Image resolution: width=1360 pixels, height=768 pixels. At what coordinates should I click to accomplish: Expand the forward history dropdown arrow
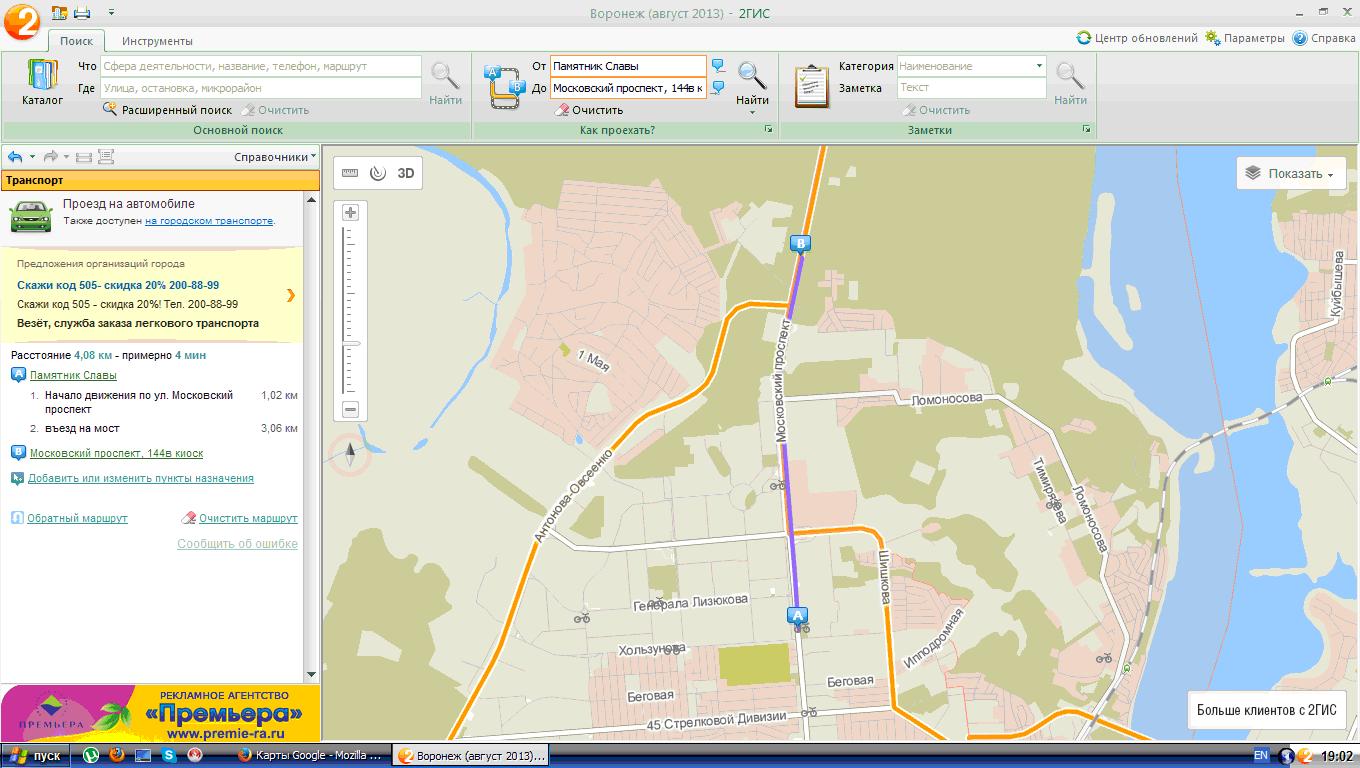[66, 157]
